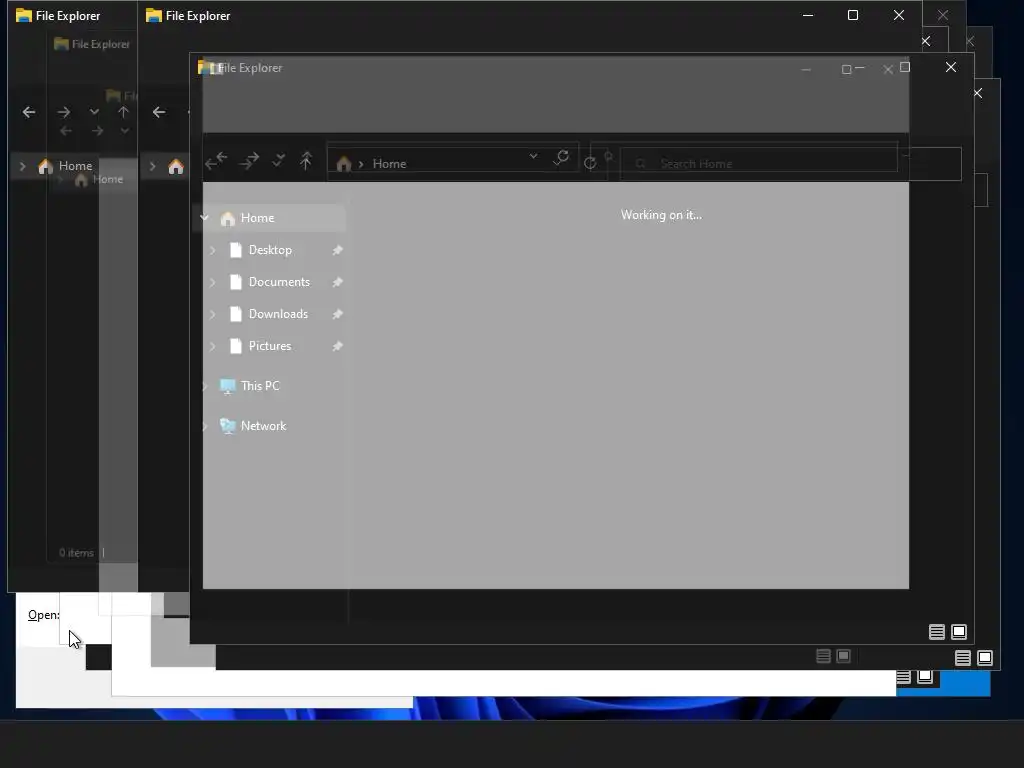This screenshot has width=1024, height=768.
Task: Switch front window to large icons view
Action: (x=959, y=632)
